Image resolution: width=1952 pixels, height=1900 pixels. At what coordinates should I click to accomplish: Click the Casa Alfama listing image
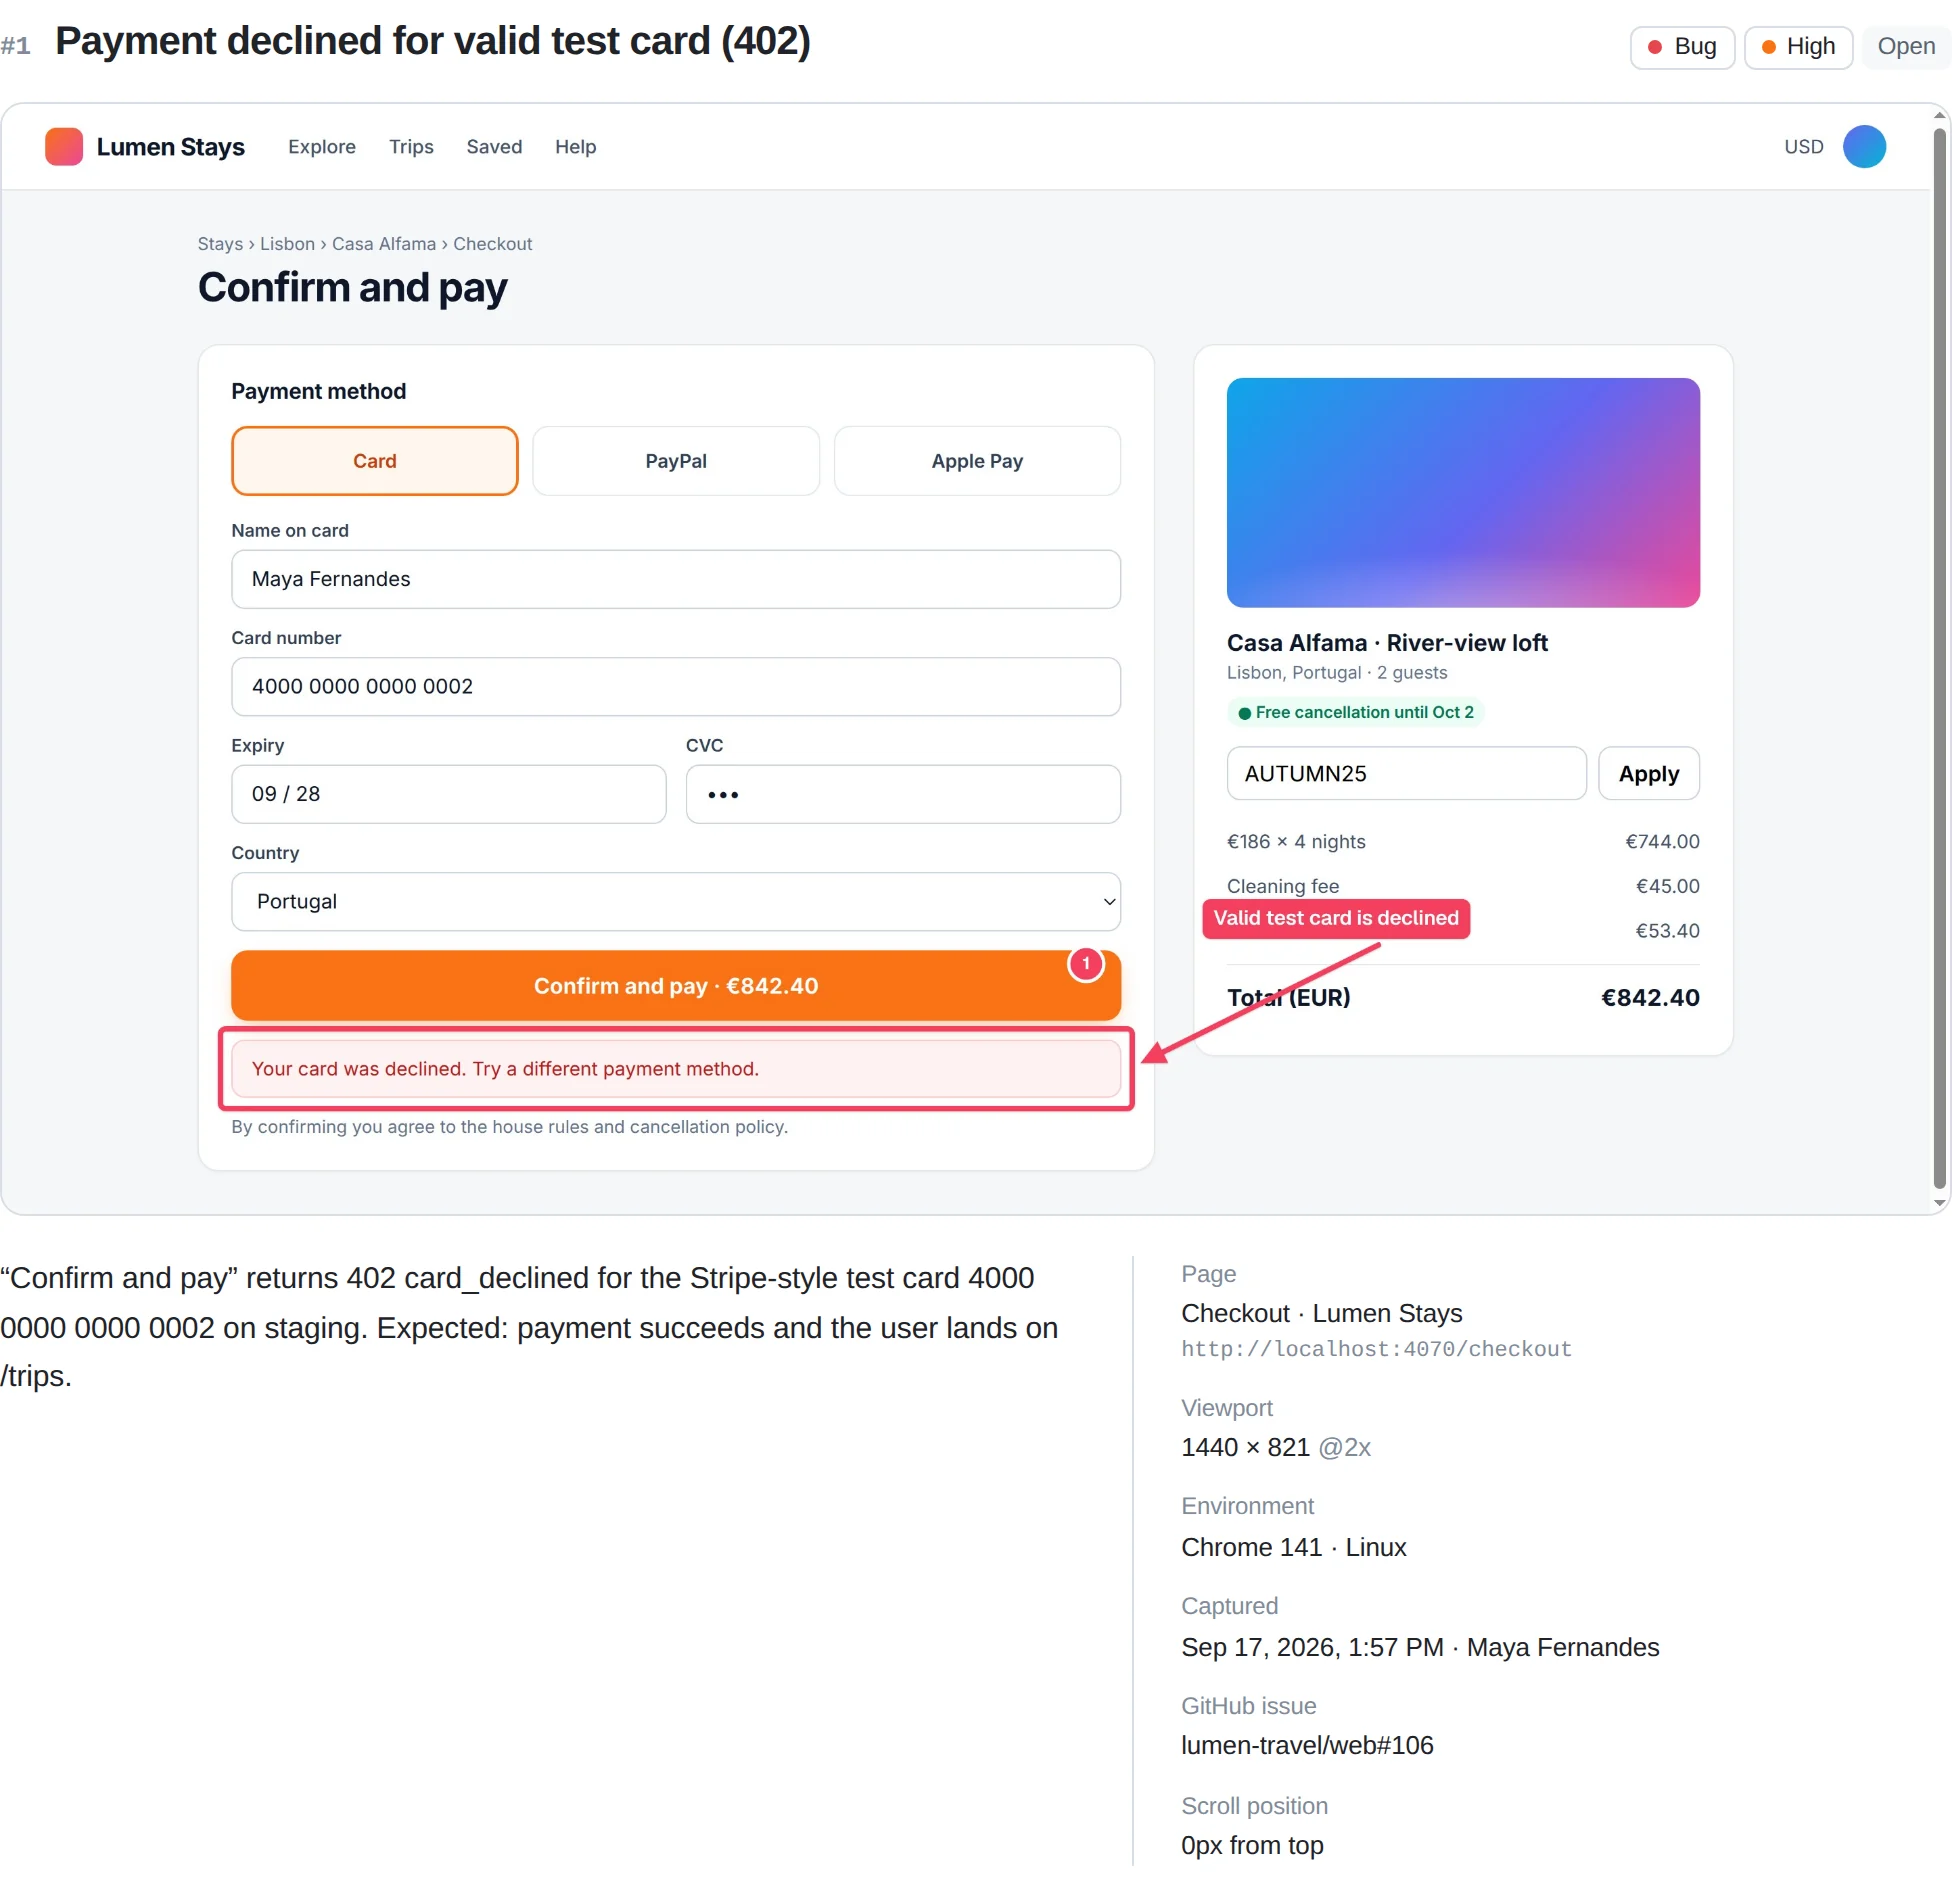[1463, 492]
